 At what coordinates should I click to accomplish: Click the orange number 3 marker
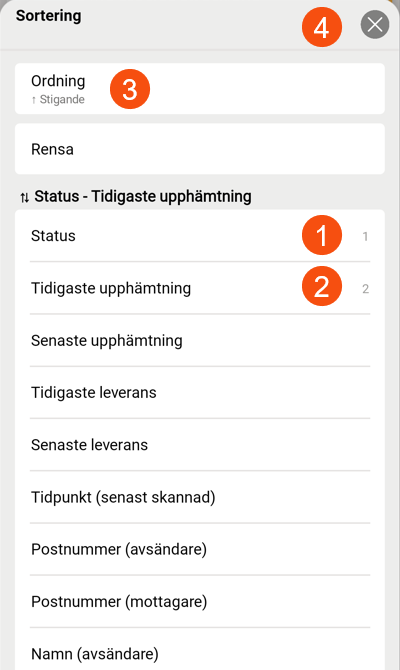(x=130, y=89)
